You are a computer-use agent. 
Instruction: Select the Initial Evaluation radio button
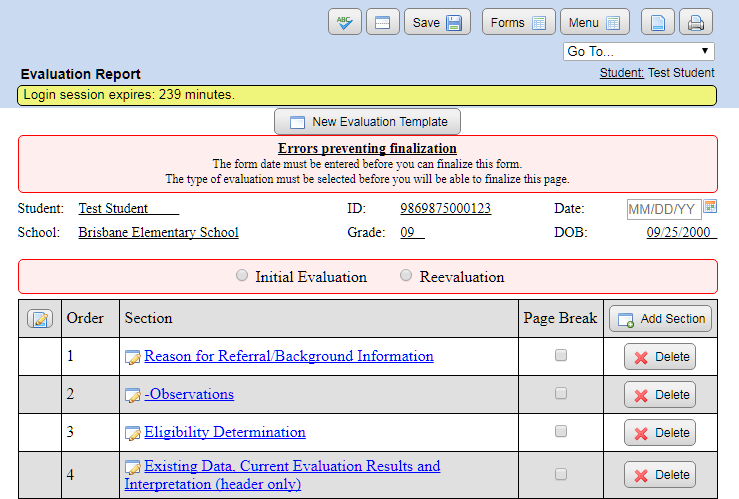tap(242, 276)
